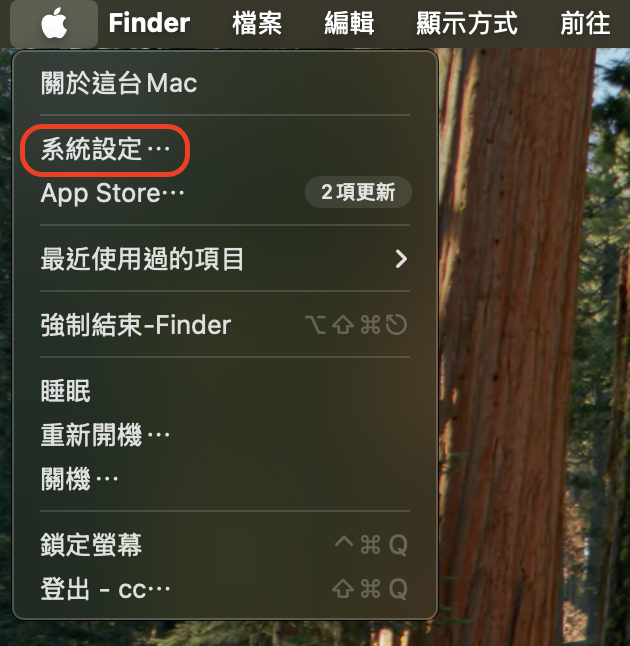Open the 檔案 menu
This screenshot has width=630, height=646.
pyautogui.click(x=257, y=23)
